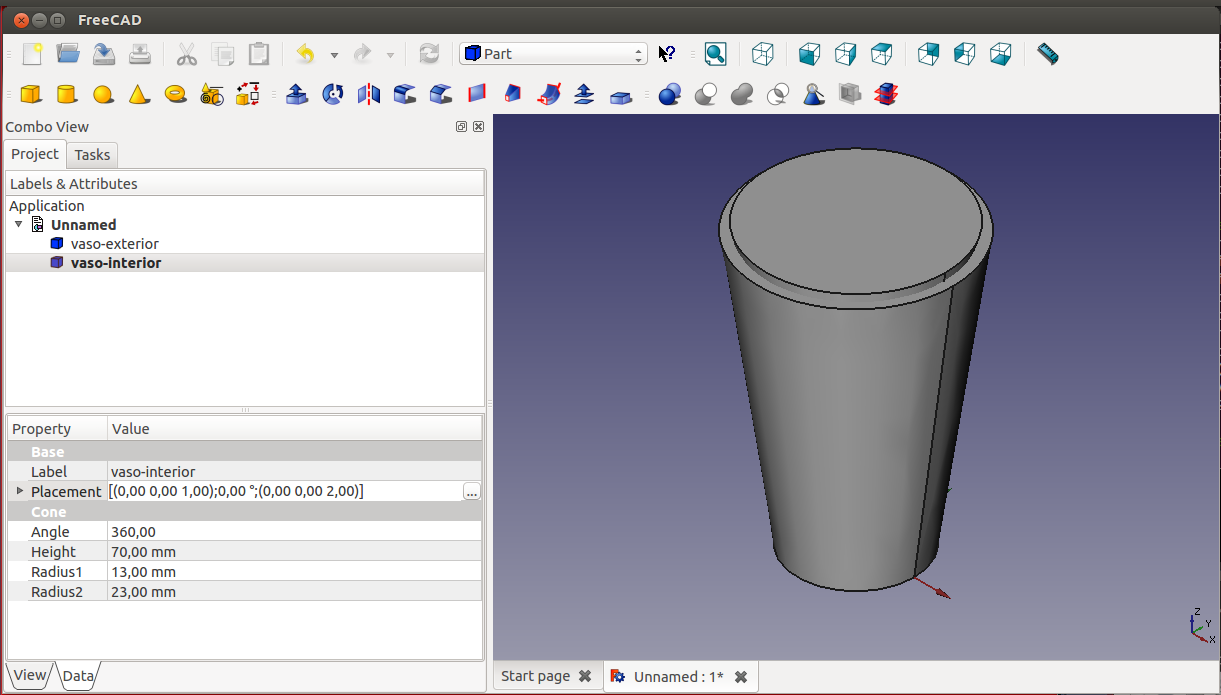The width and height of the screenshot is (1221, 695).
Task: Expand the Placement property row
Action: coord(19,491)
